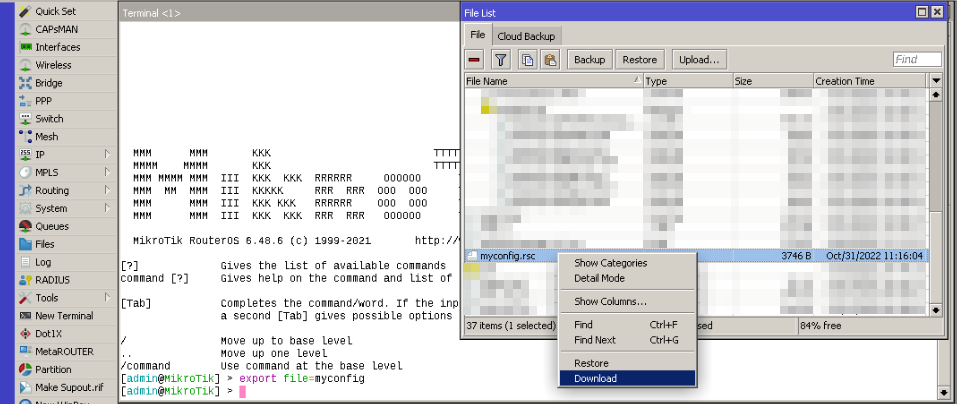Sort by the File Name column header
Screen dimensions: 957x404
[554, 81]
